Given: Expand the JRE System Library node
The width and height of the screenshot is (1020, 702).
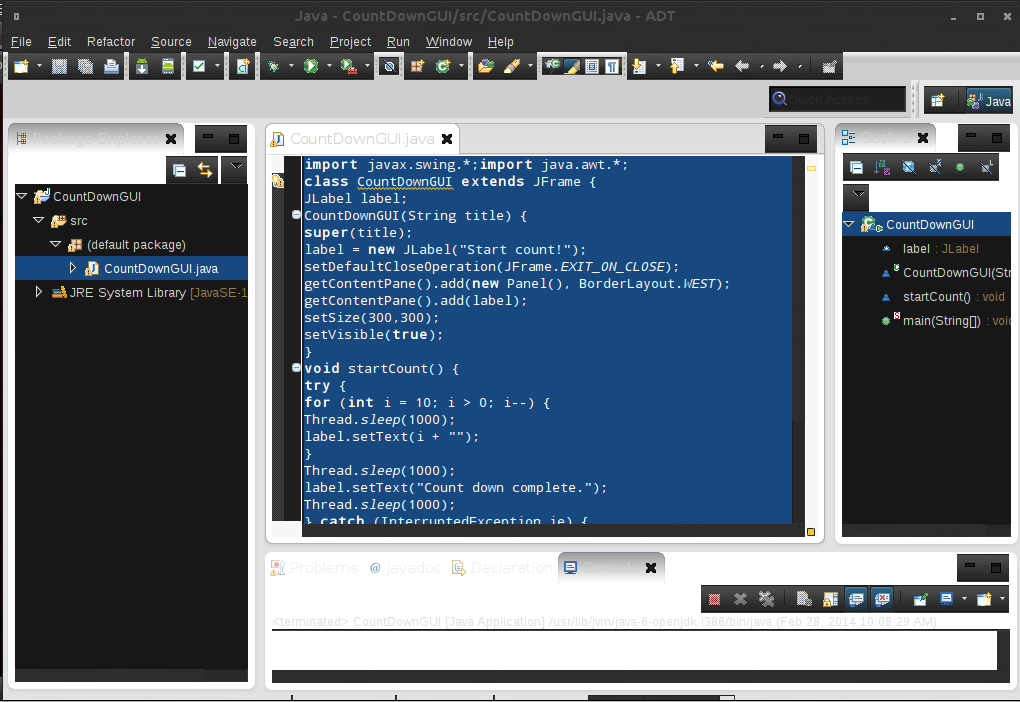Looking at the screenshot, I should click(38, 293).
